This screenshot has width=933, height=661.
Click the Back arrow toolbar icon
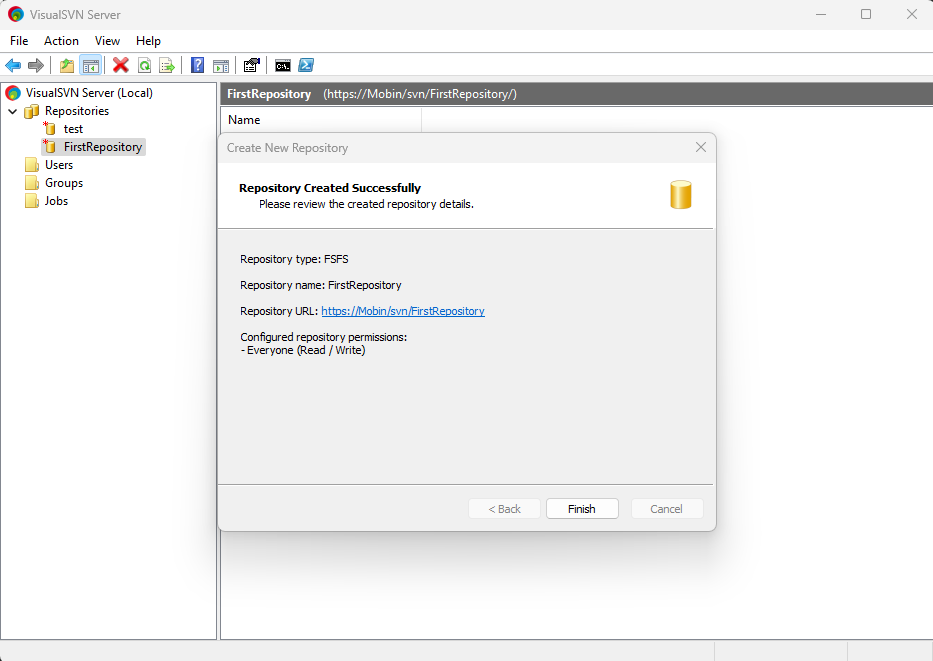pos(13,65)
